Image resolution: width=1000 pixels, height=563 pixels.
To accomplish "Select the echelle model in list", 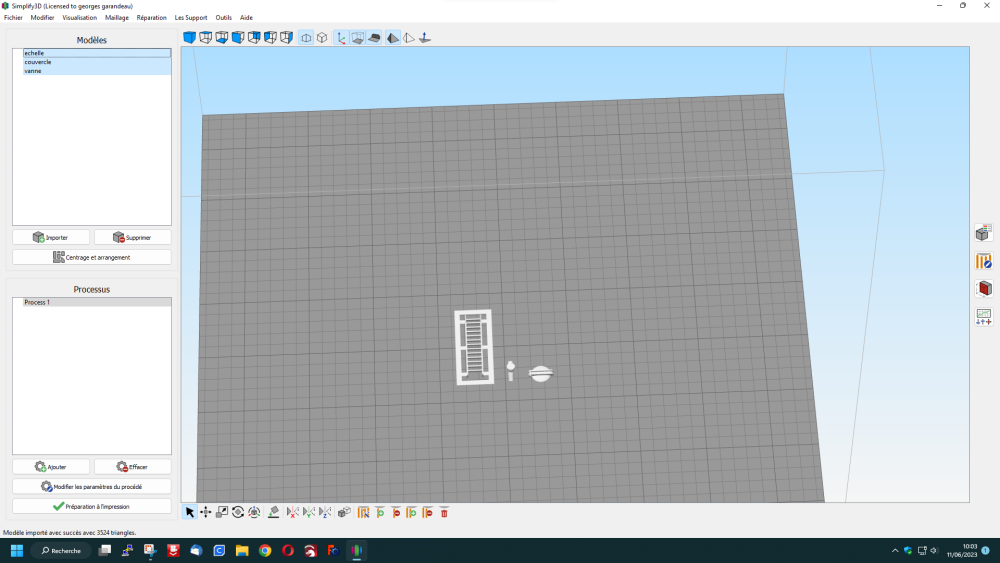I will click(x=97, y=53).
